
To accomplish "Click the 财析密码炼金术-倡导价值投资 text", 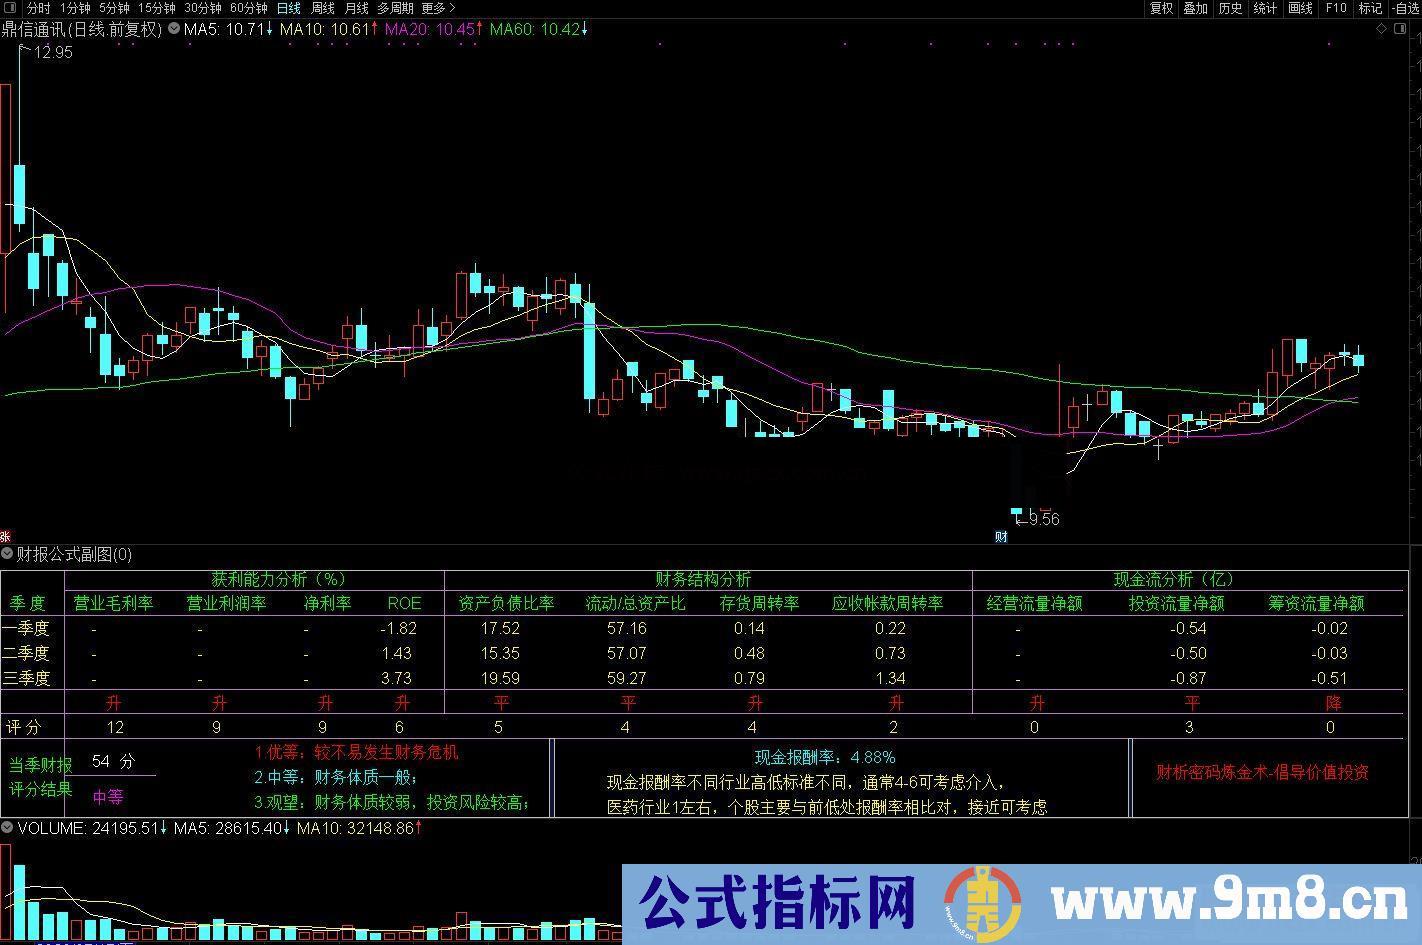I will coord(1262,772).
